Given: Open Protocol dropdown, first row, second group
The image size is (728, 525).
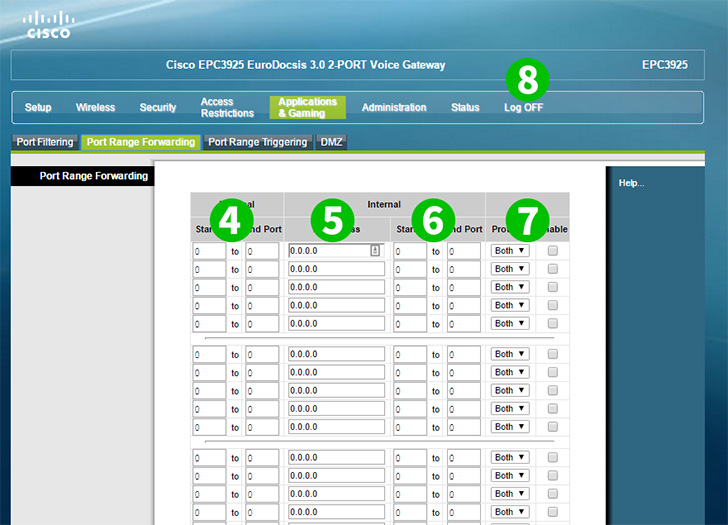Looking at the screenshot, I should pos(510,354).
